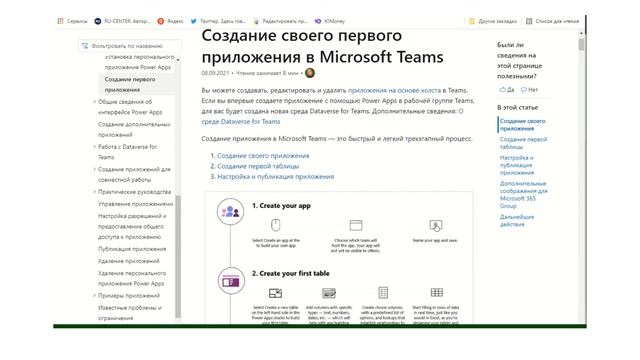The width and height of the screenshot is (640, 360).
Task: Click the Add columns with specific types icon
Action: coord(329,293)
